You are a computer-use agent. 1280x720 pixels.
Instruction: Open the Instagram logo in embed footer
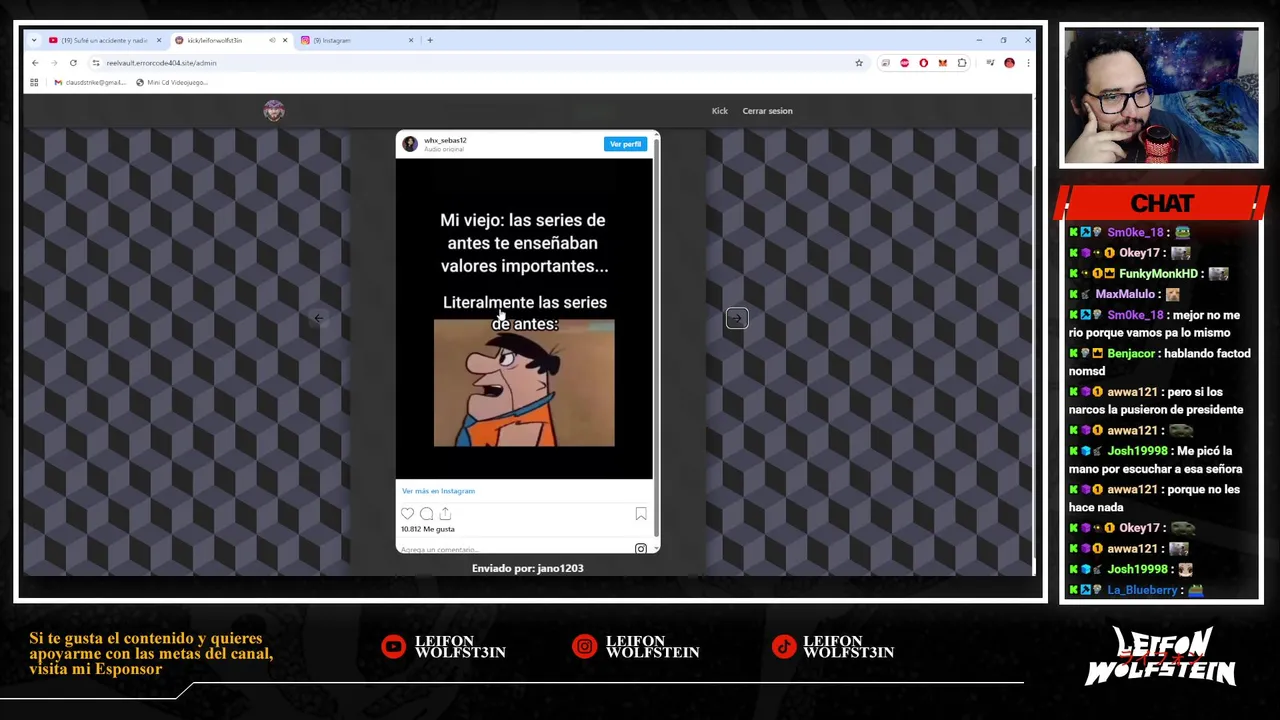tap(641, 548)
